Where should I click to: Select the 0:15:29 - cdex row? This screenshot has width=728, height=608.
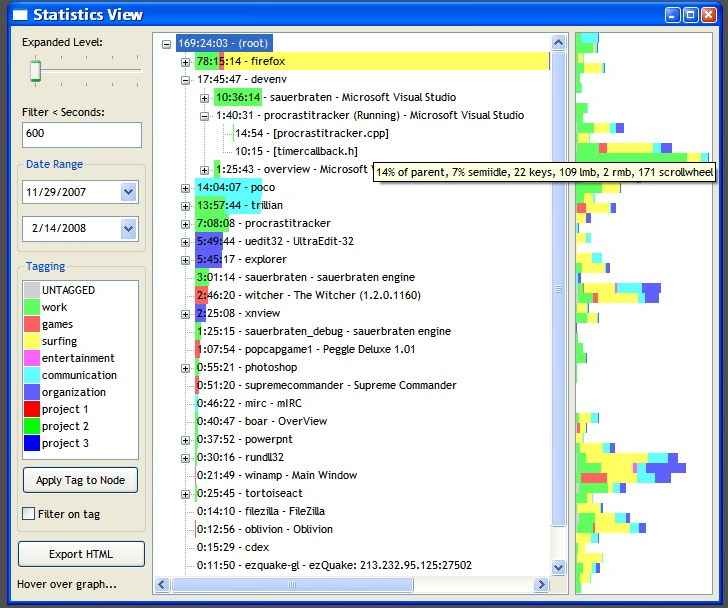[233, 547]
